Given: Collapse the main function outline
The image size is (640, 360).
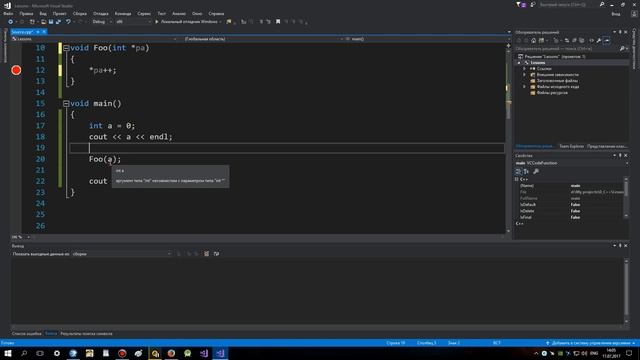Looking at the screenshot, I should (66, 104).
